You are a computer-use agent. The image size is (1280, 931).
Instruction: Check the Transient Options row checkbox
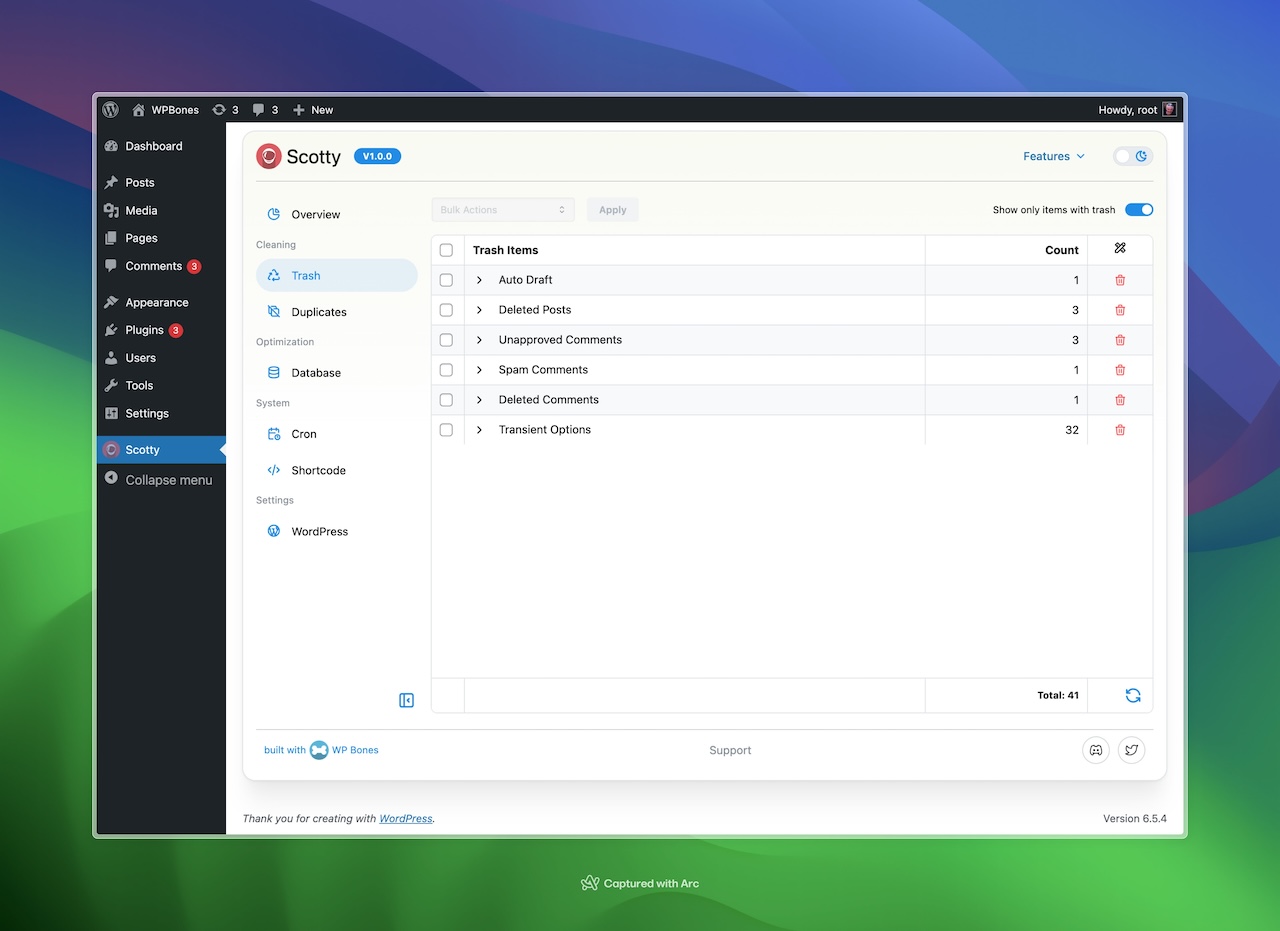[x=446, y=430]
